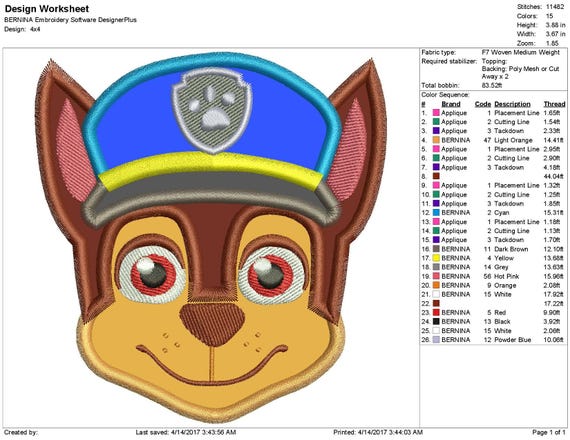Click the Code column header
570x440 pixels.
click(483, 104)
